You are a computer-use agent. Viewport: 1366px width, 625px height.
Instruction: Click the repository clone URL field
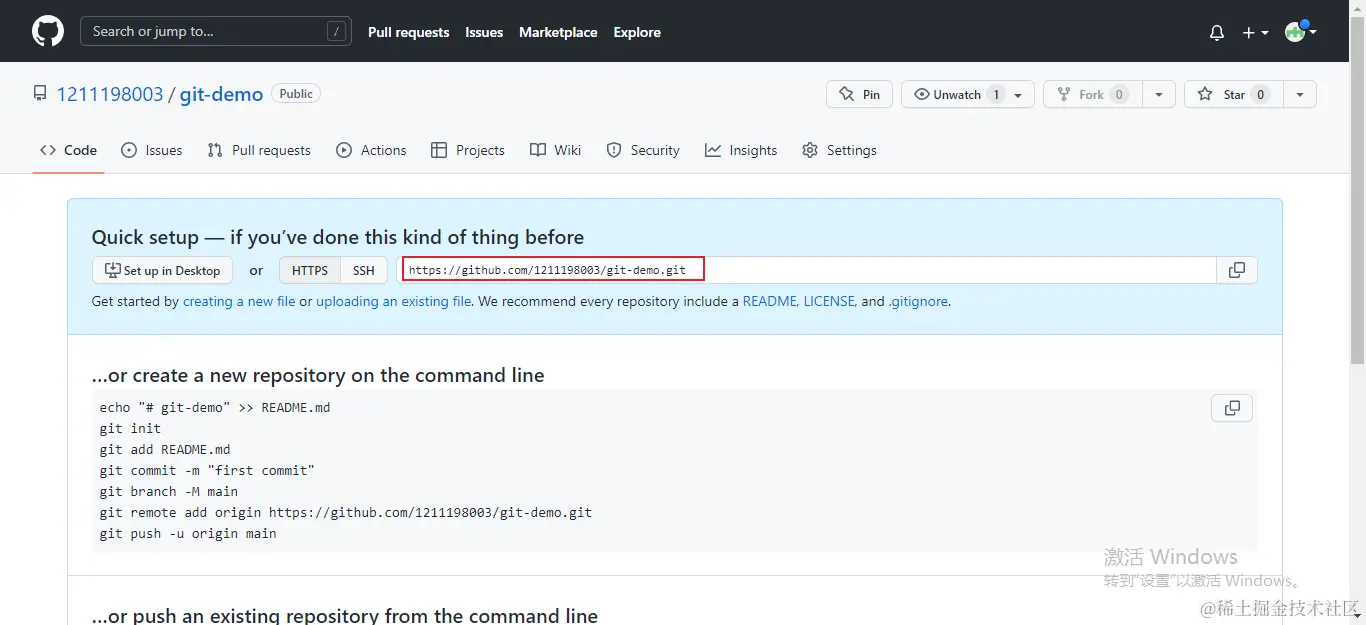coord(807,270)
